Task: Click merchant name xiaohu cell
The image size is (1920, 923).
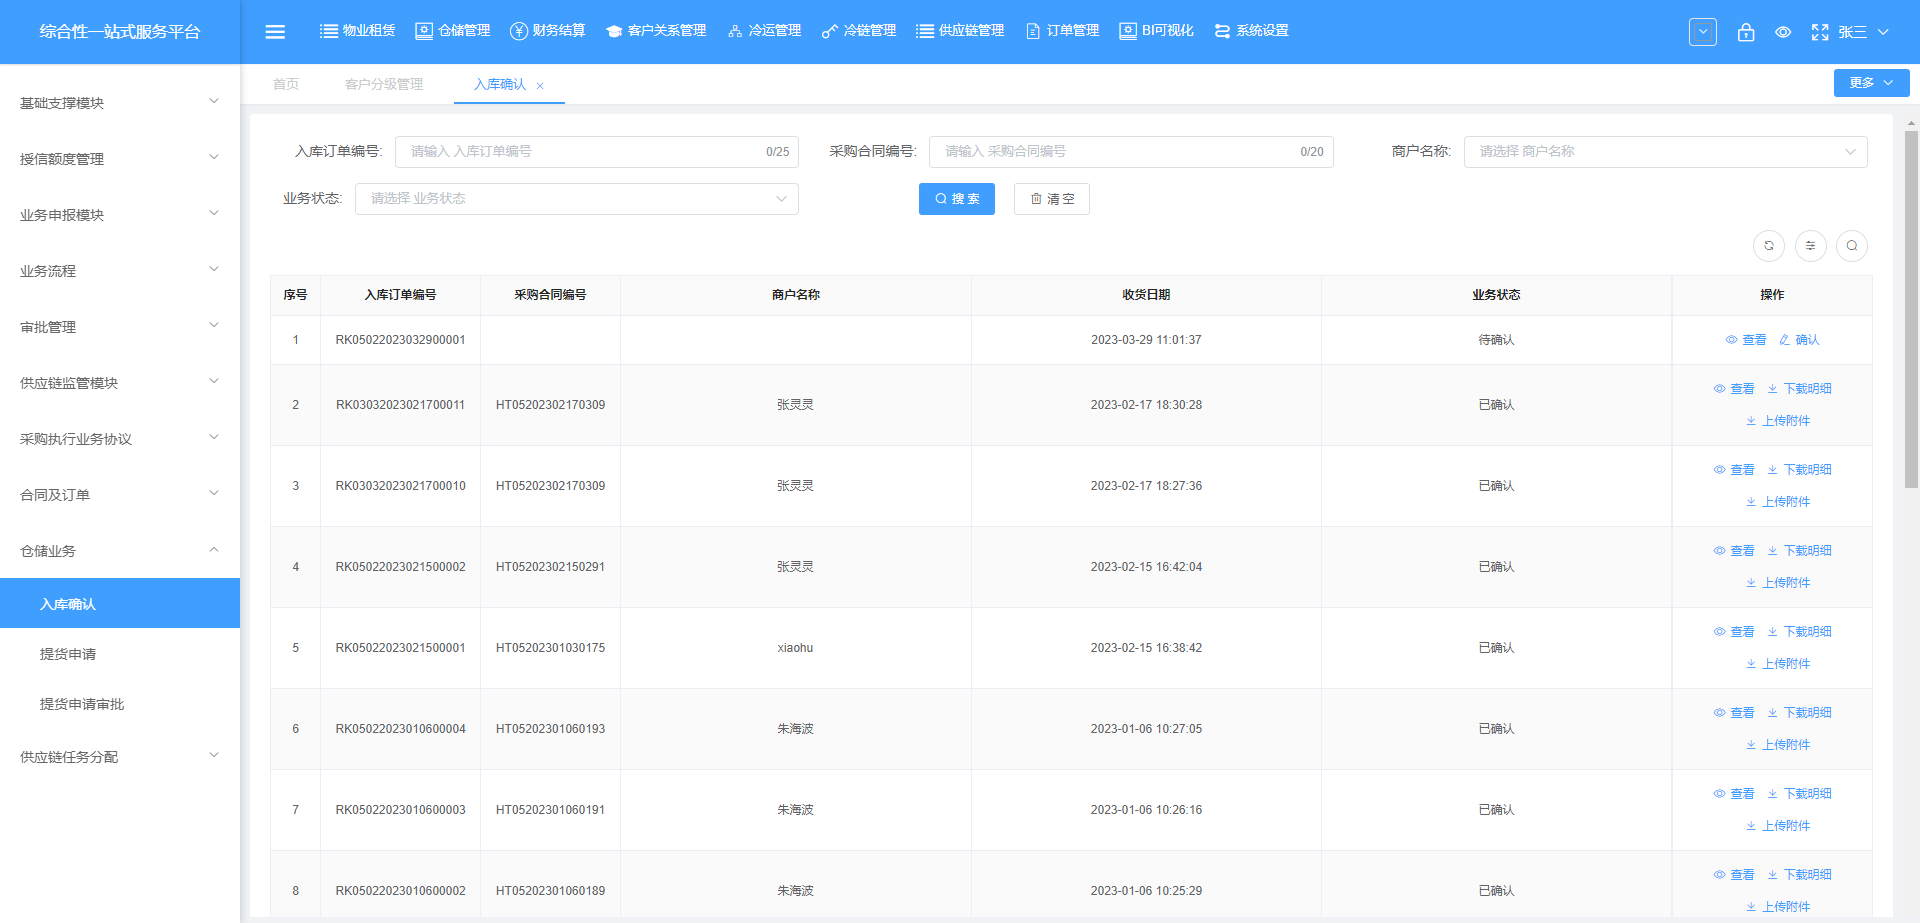Action: (795, 648)
